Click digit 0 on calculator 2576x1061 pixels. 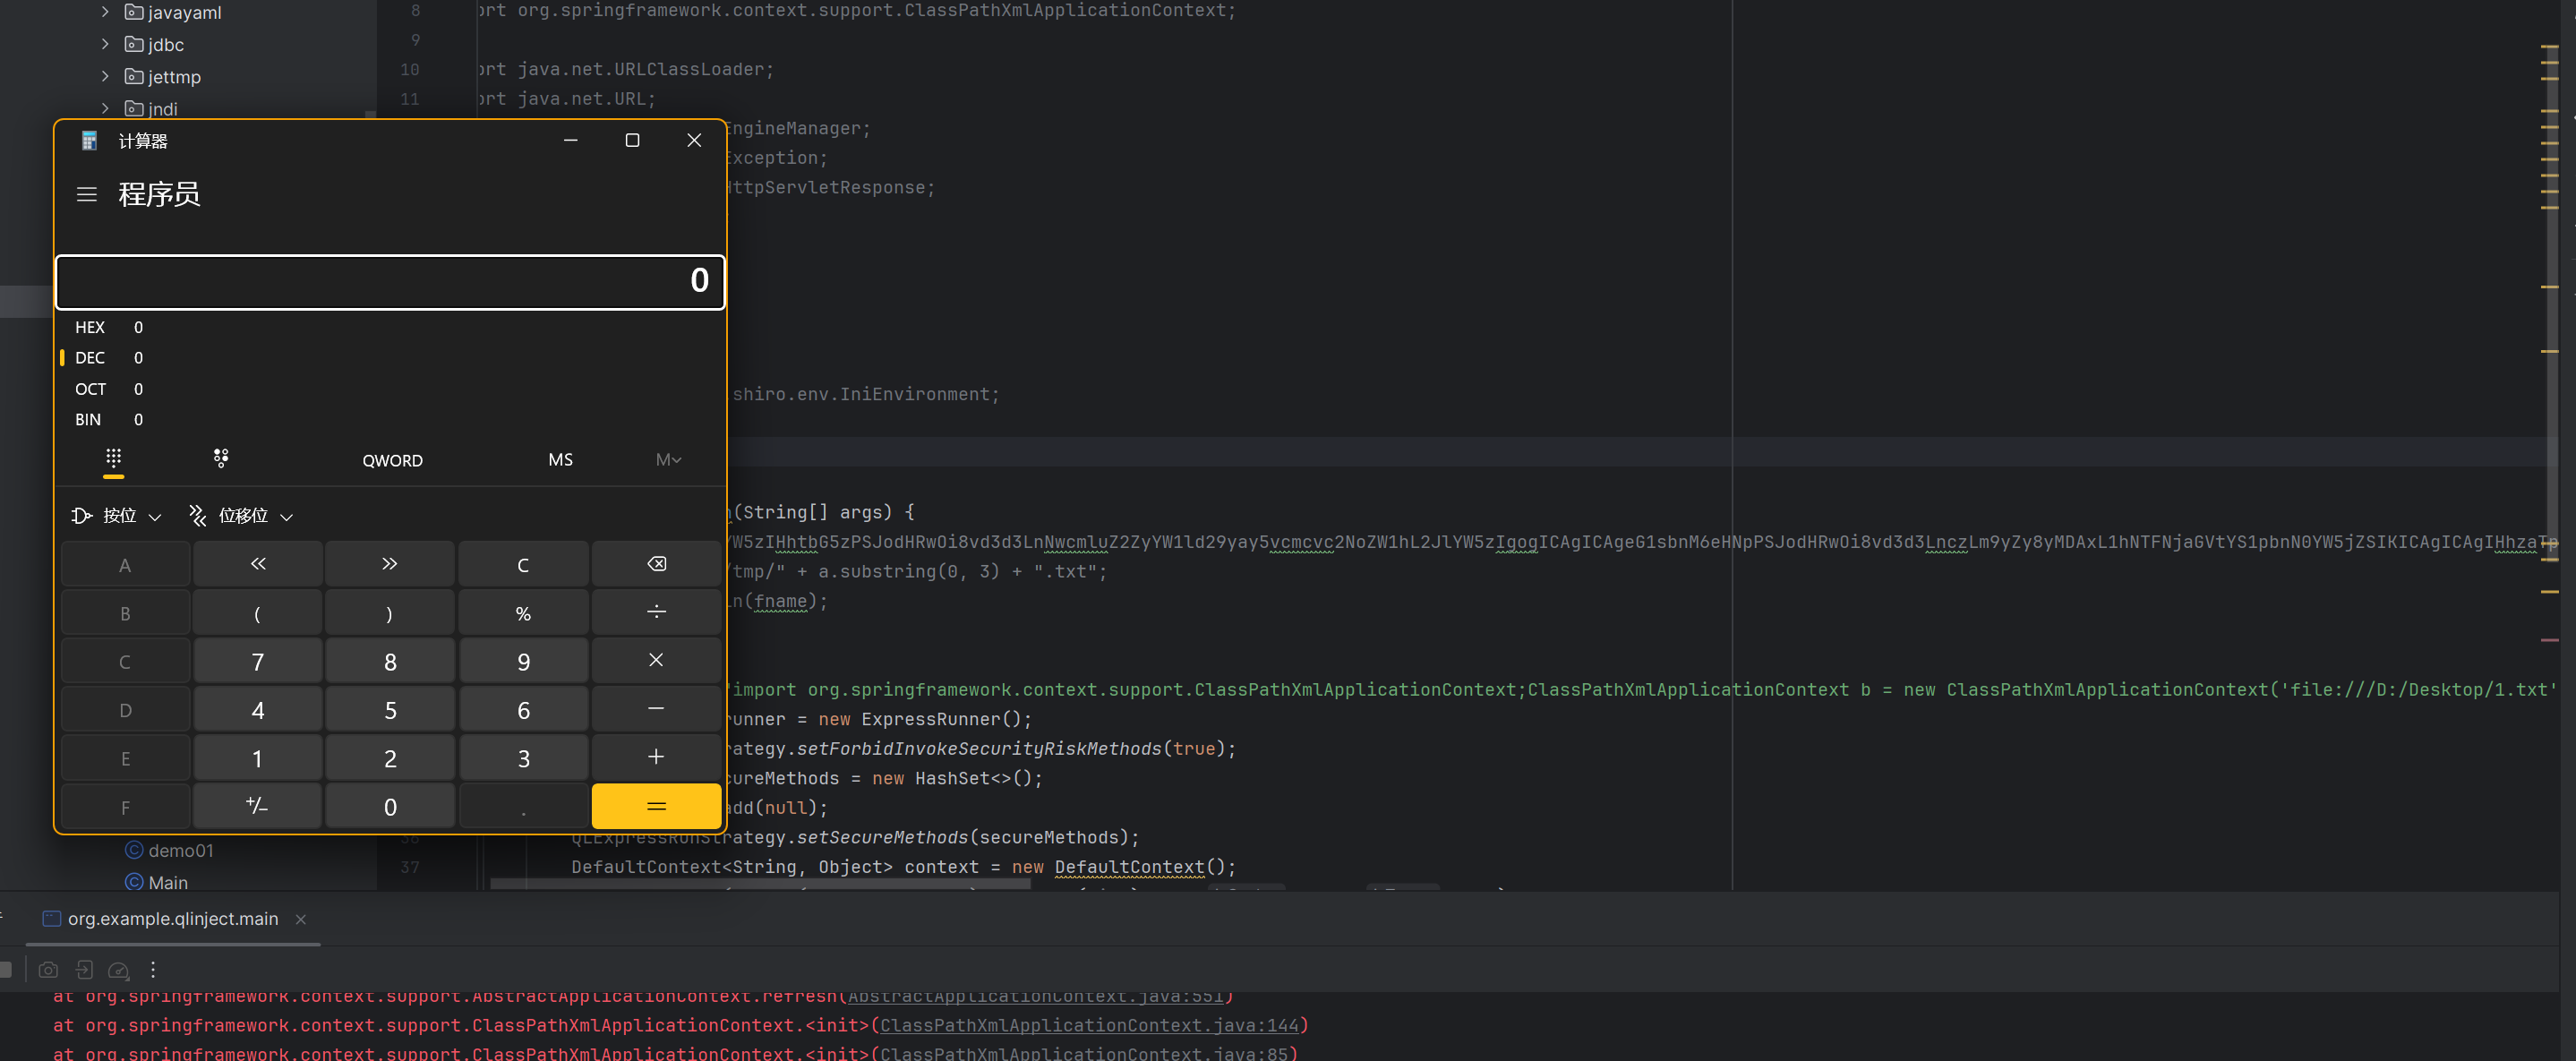point(390,806)
